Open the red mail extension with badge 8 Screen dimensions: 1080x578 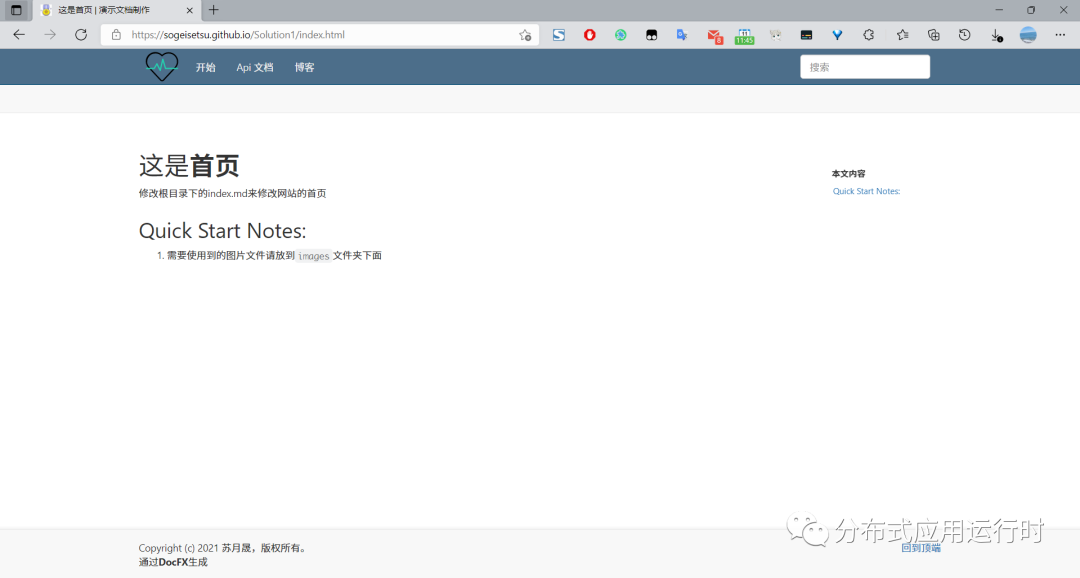[x=714, y=34]
